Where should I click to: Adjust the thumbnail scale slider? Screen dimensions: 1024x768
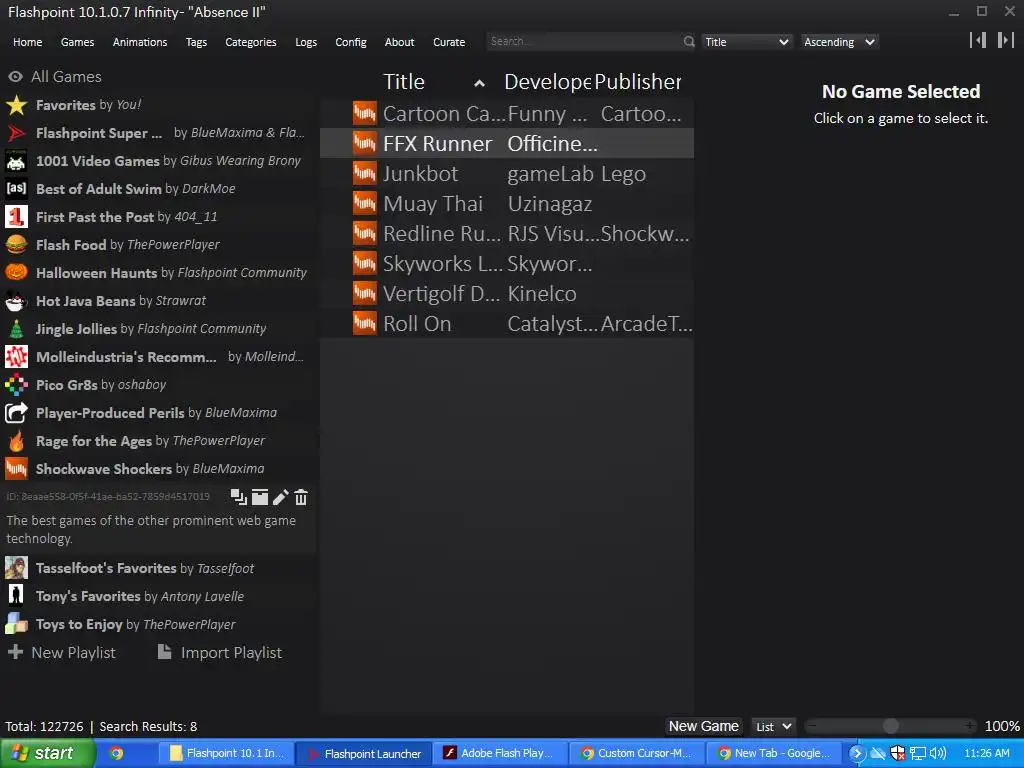(891, 726)
